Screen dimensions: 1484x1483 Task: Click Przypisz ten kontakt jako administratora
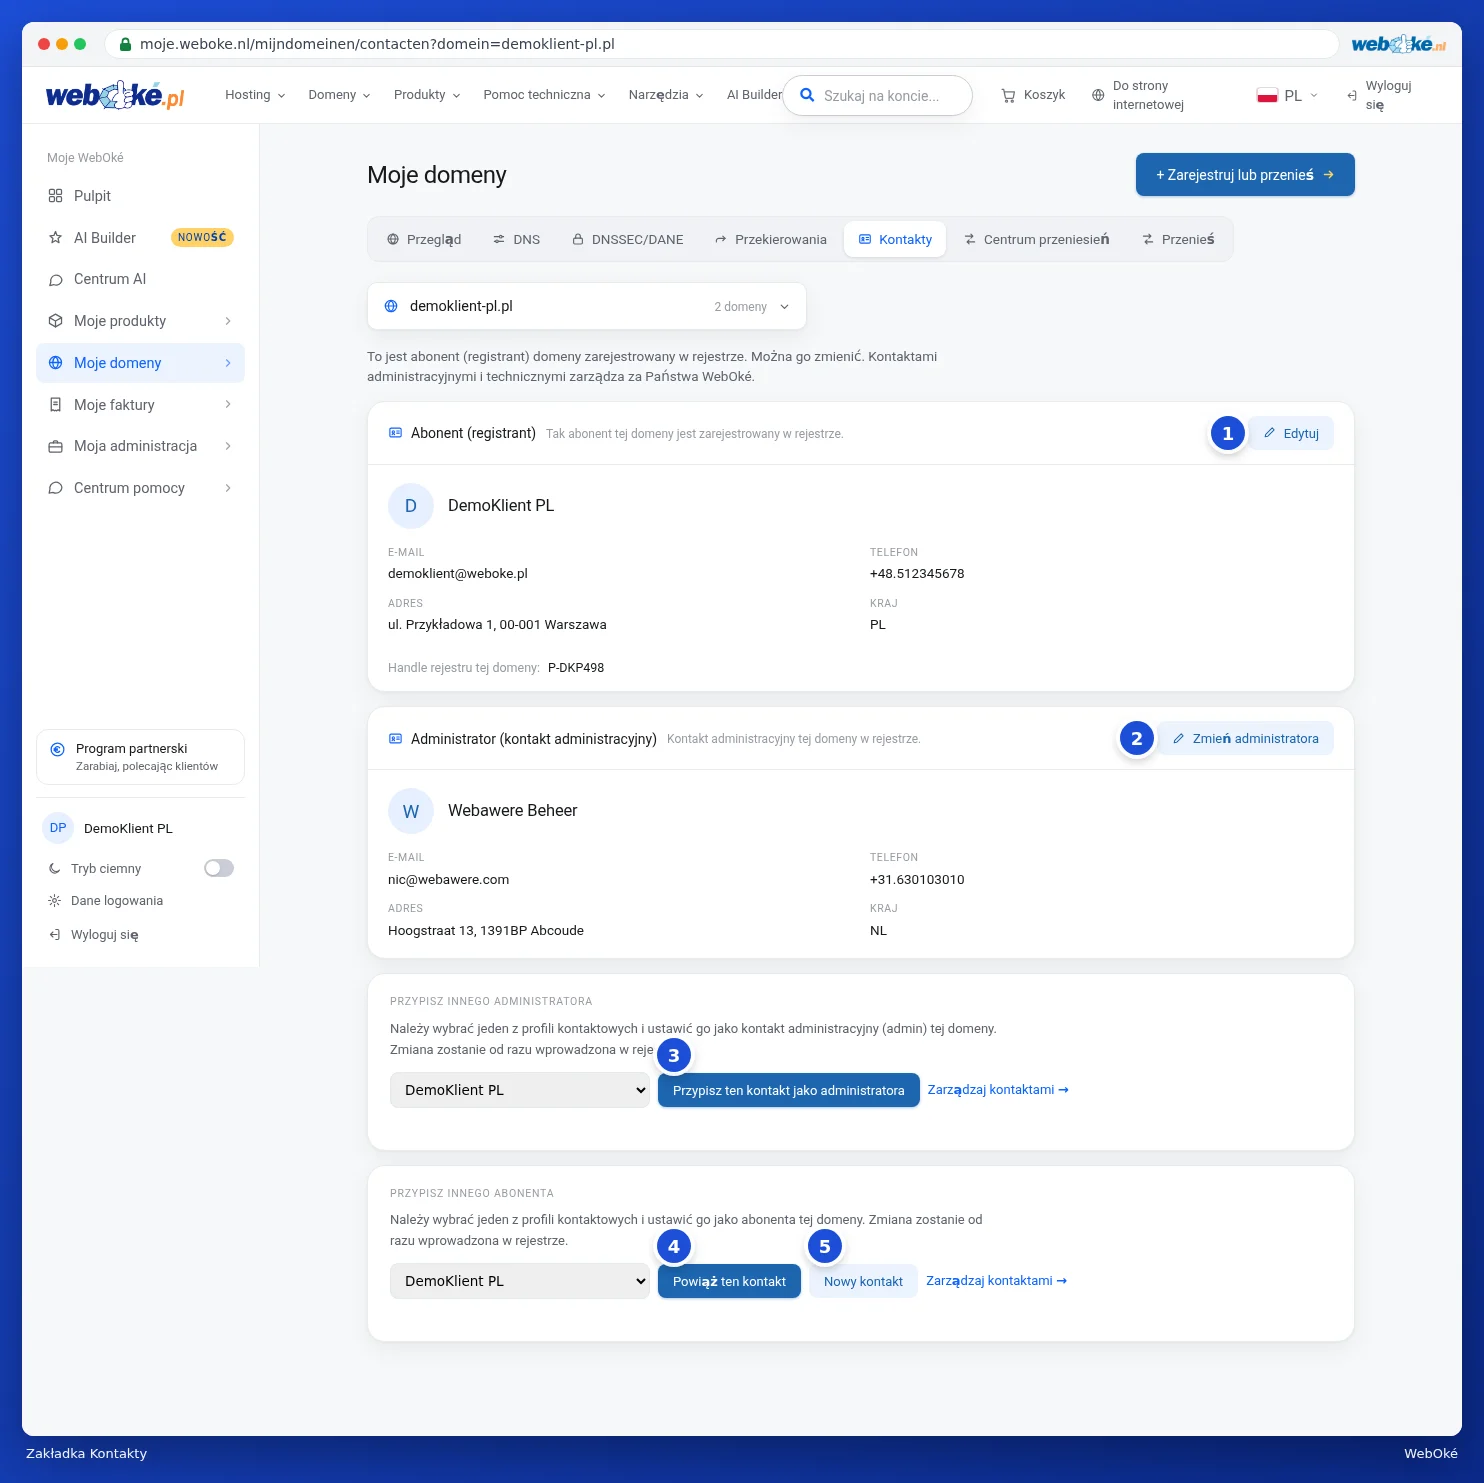point(789,1090)
